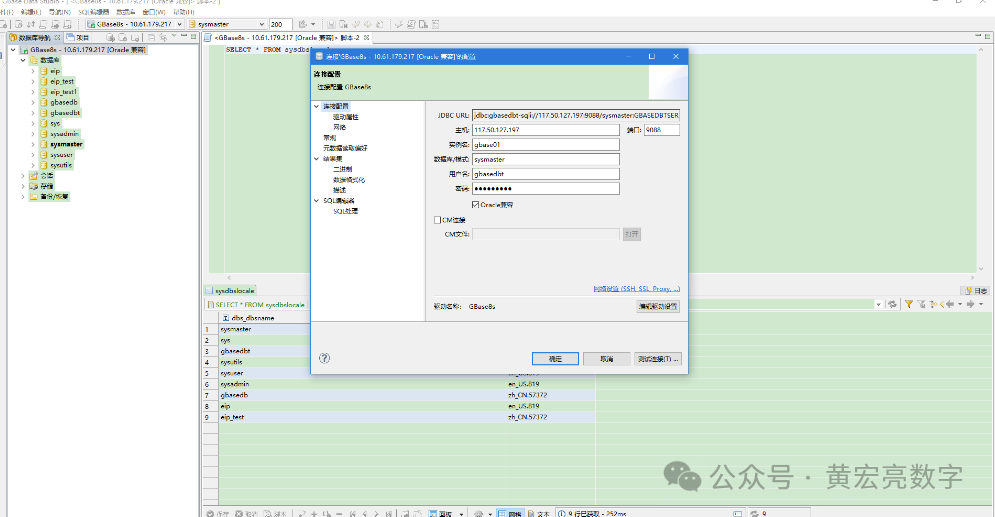The width and height of the screenshot is (995, 517).
Task: Open the active connection dropdown in toolbar
Action: tap(180, 24)
